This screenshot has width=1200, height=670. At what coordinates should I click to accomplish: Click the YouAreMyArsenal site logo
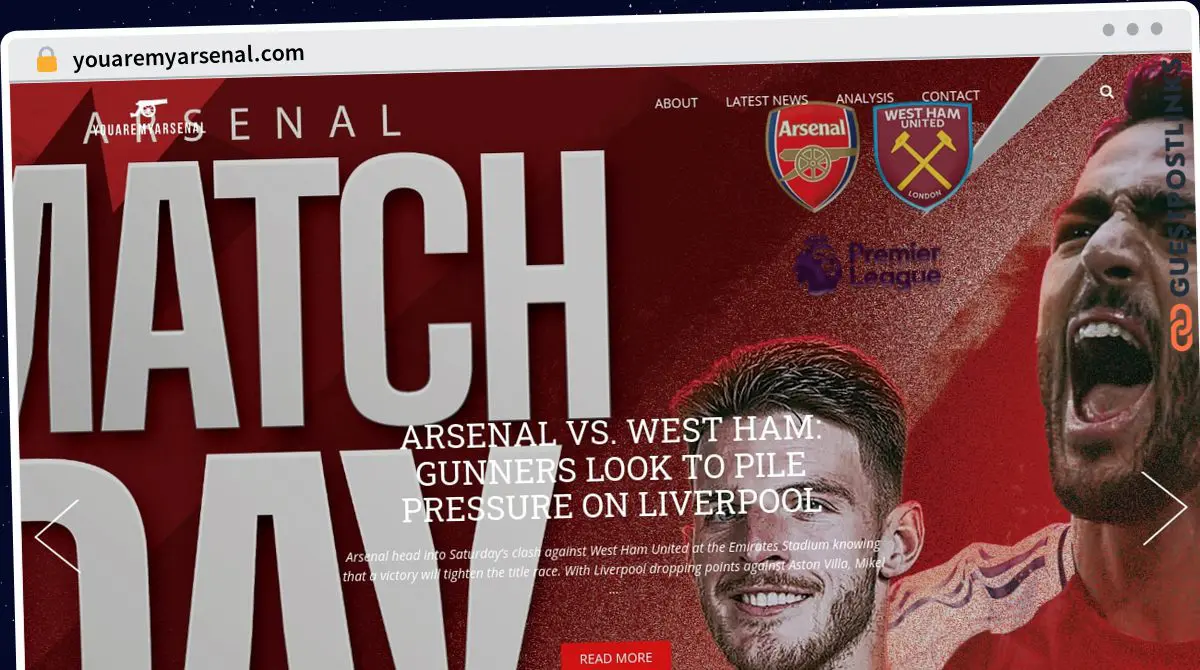tap(147, 118)
